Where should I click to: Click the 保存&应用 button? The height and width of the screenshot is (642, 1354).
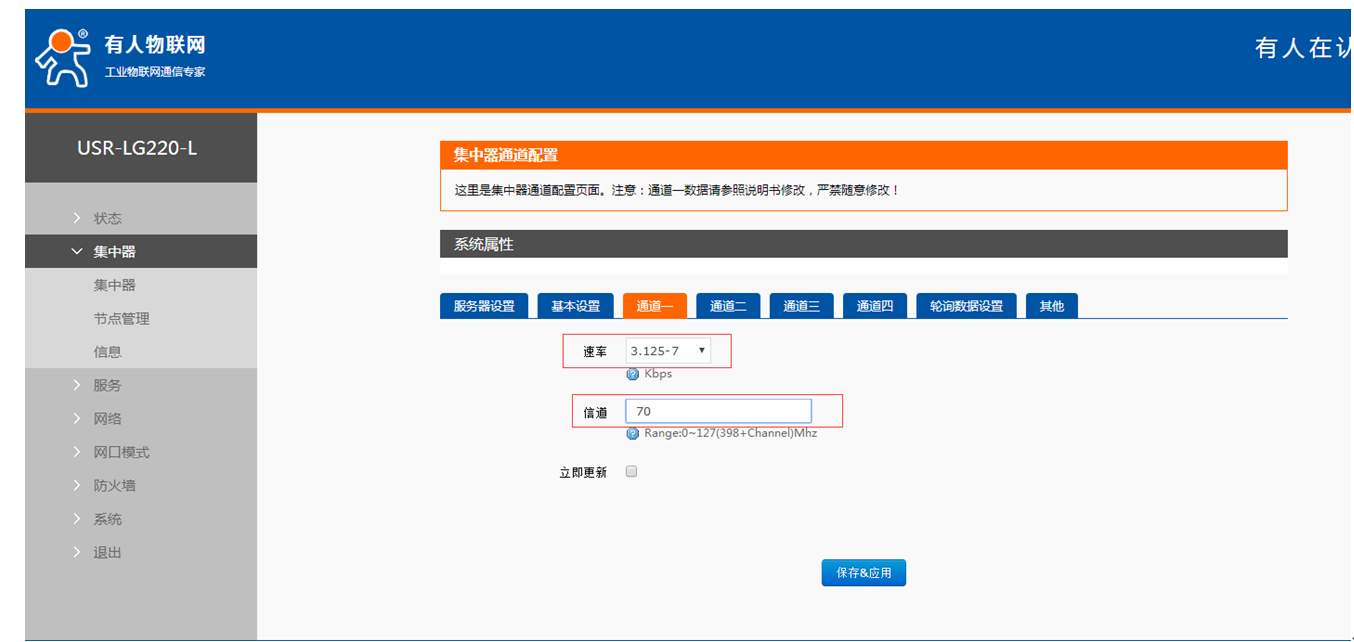864,573
